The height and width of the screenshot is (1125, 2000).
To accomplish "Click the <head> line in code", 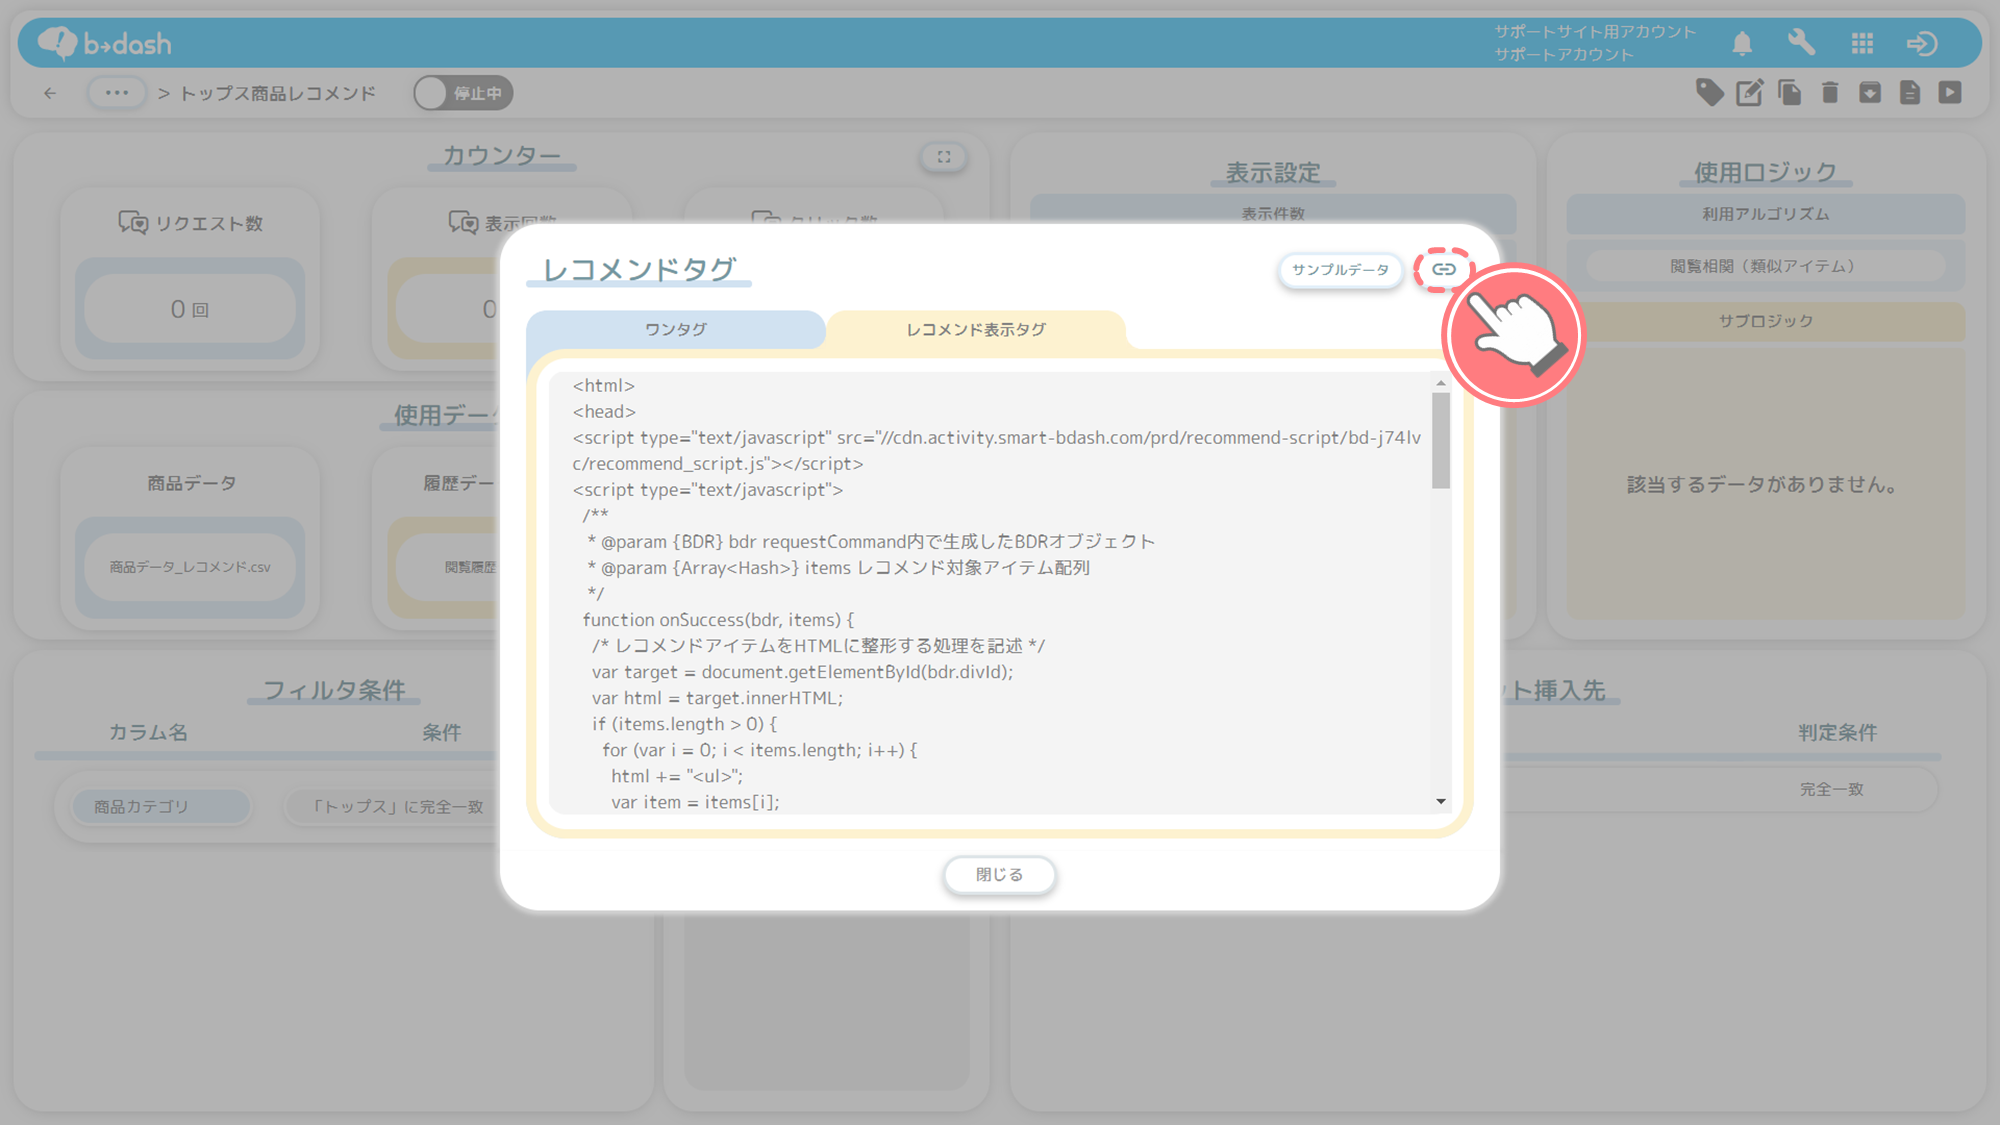I will 604,412.
